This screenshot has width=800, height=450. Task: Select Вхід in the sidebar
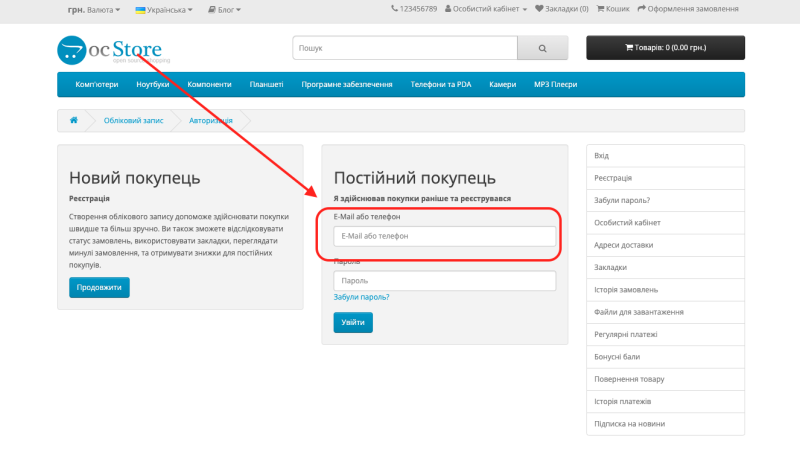click(665, 156)
